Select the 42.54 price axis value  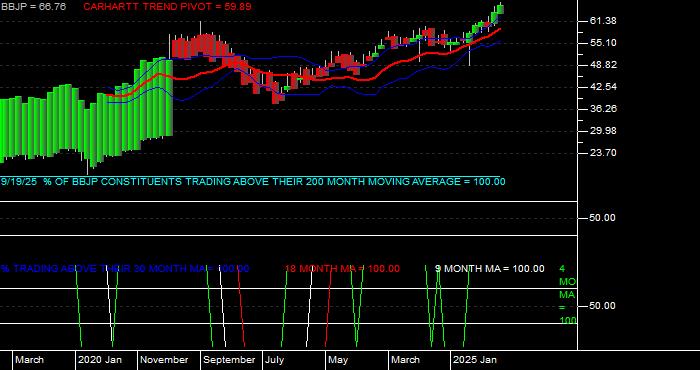(603, 87)
